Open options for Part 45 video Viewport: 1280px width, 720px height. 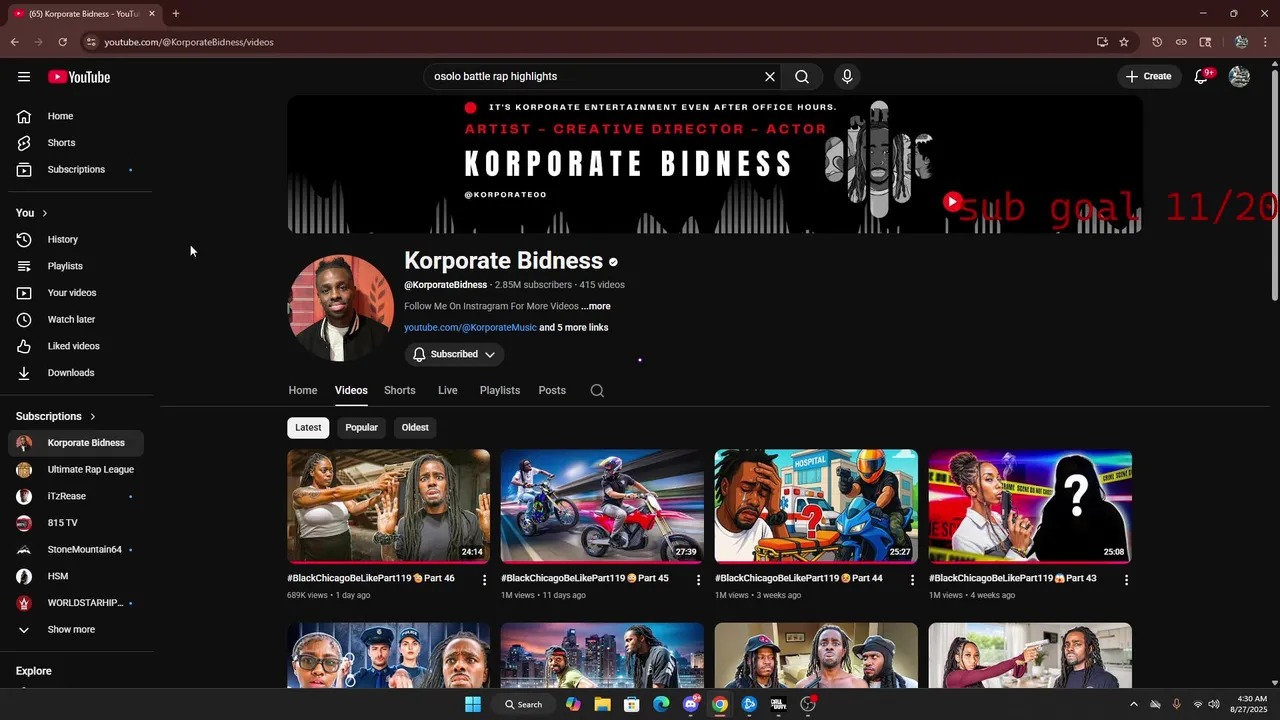tap(699, 580)
